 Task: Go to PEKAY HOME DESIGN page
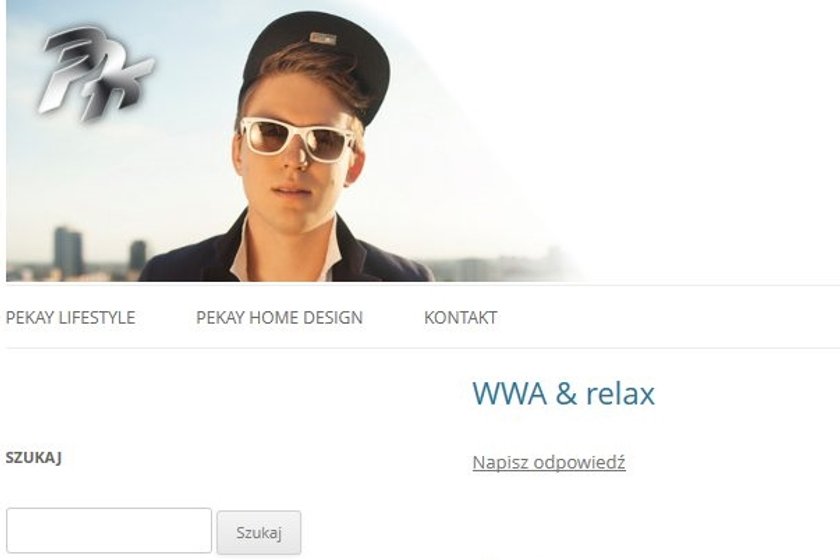pyautogui.click(x=279, y=317)
